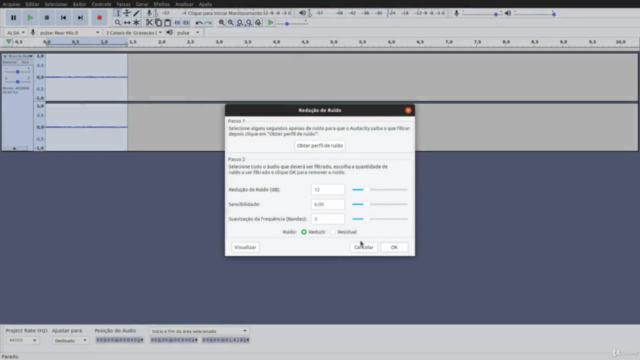This screenshot has height=360, width=640.
Task: Start playback with the green Play button
Action: 30,18
